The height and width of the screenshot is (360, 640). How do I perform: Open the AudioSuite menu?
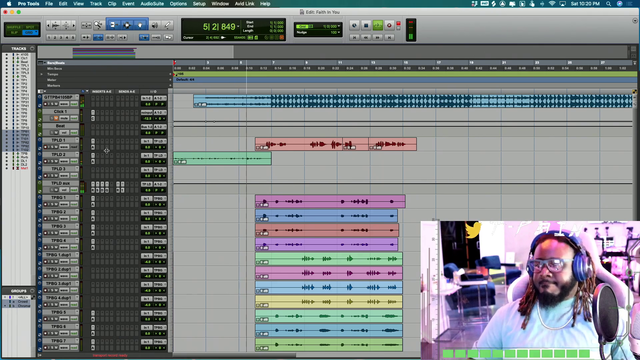(x=152, y=4)
